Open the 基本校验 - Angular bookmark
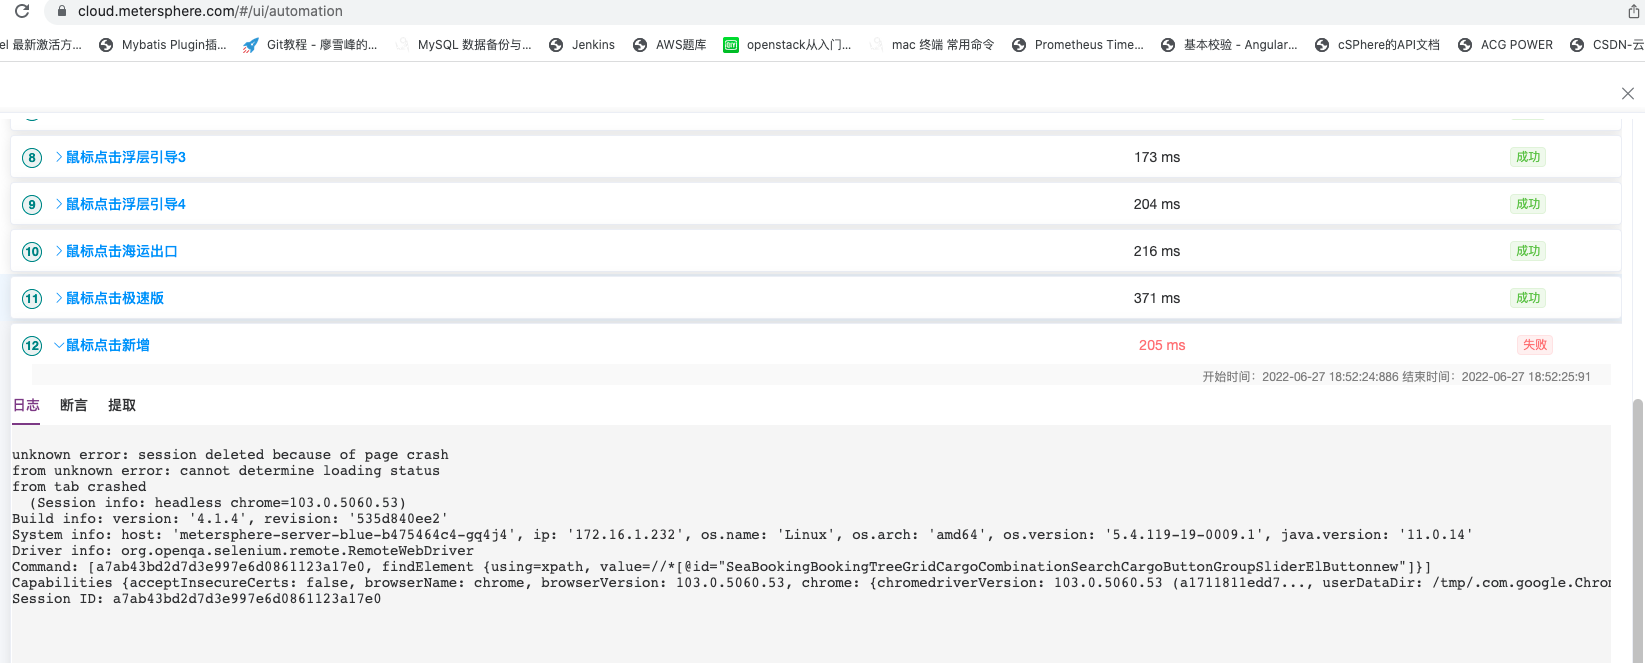Viewport: 1645px width, 663px height. coord(1229,45)
